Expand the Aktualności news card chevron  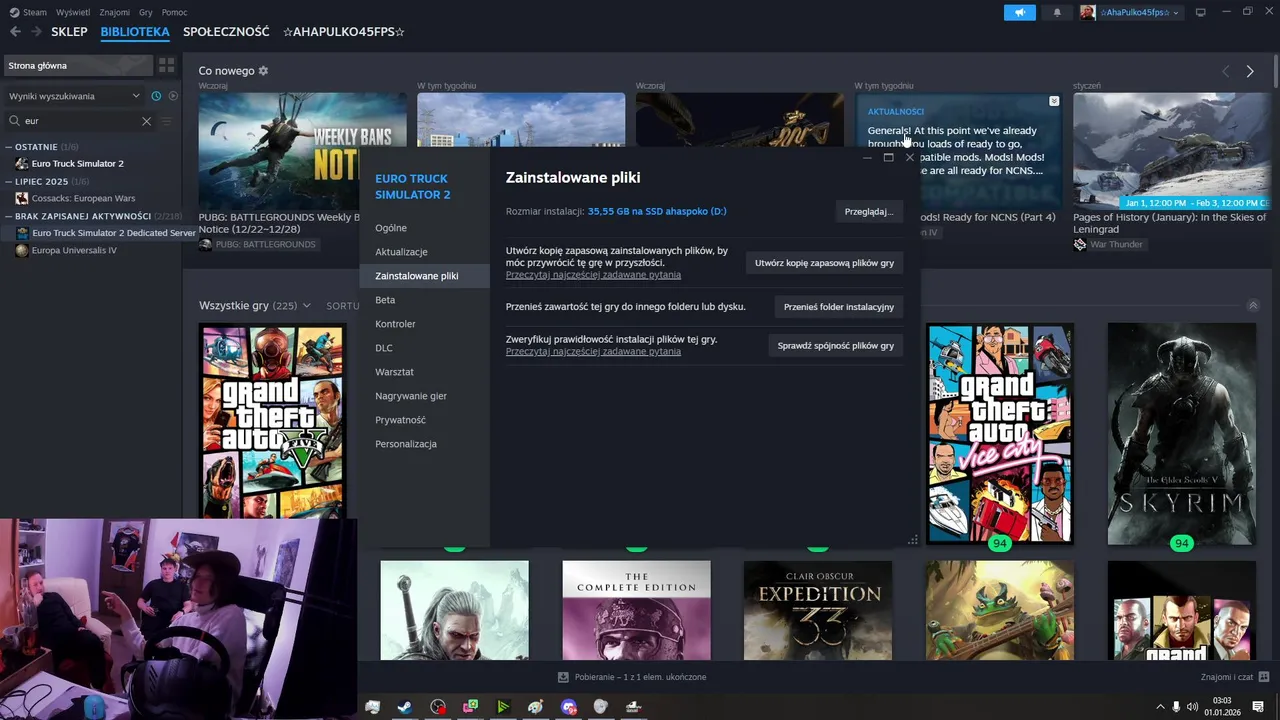(x=1054, y=101)
